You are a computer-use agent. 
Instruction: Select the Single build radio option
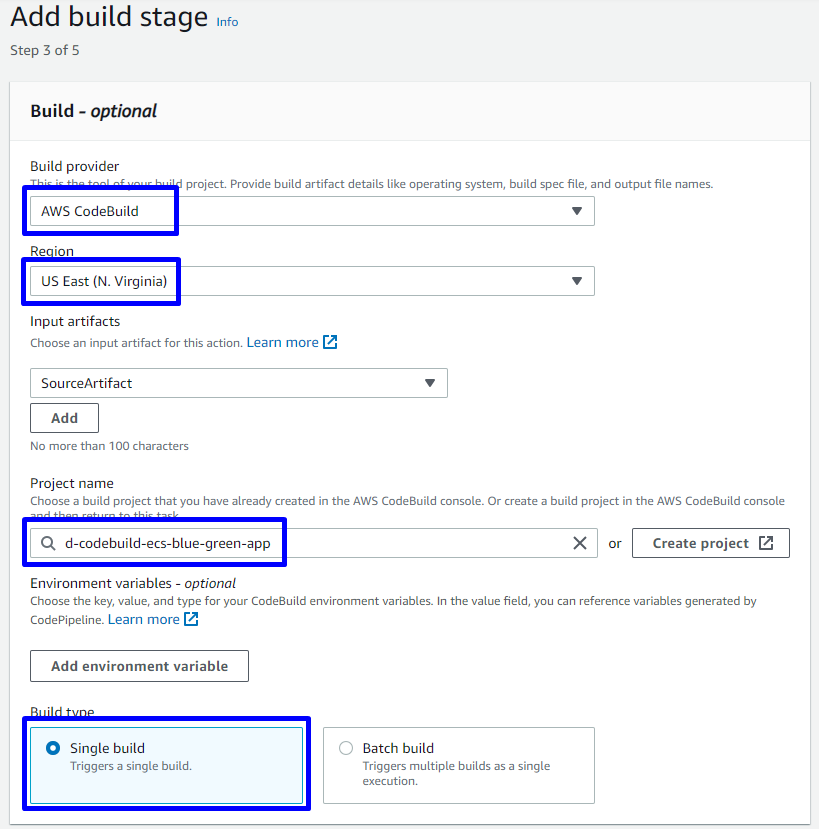[52, 748]
